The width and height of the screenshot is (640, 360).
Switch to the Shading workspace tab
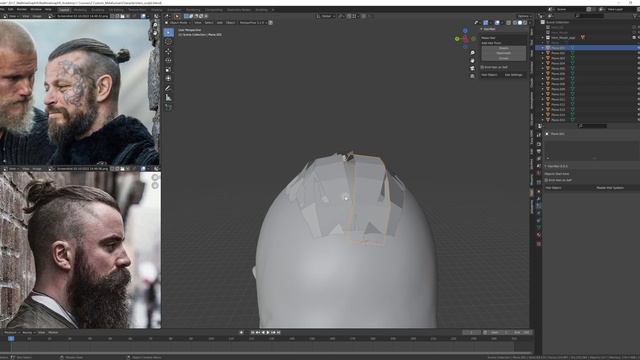[156, 9]
